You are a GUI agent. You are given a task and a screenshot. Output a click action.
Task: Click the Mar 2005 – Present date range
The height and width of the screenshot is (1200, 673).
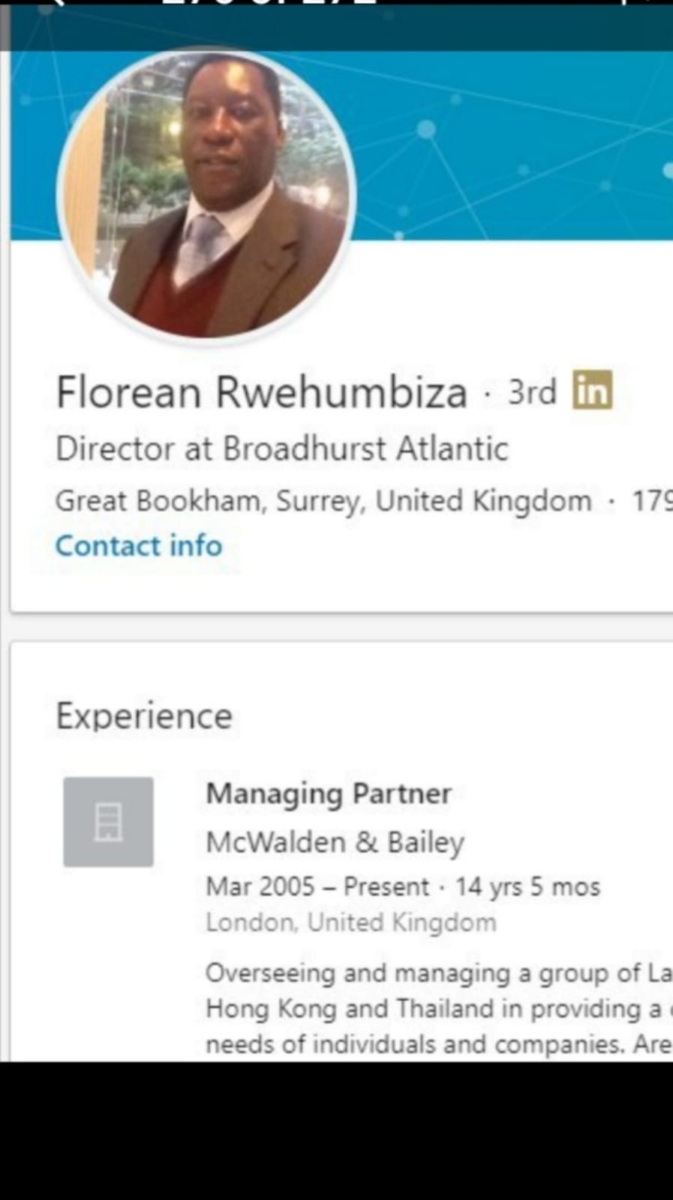317,886
